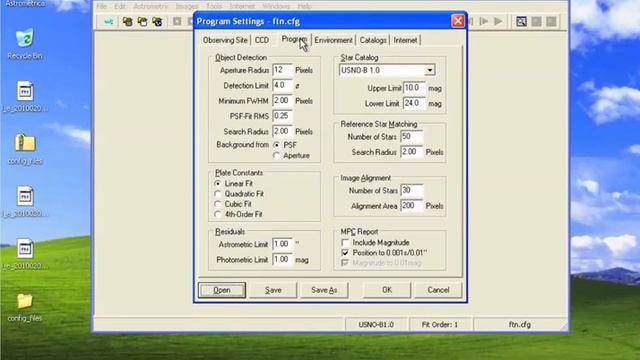Switch to the Observing Site tab
640x360 pixels.
coord(225,40)
